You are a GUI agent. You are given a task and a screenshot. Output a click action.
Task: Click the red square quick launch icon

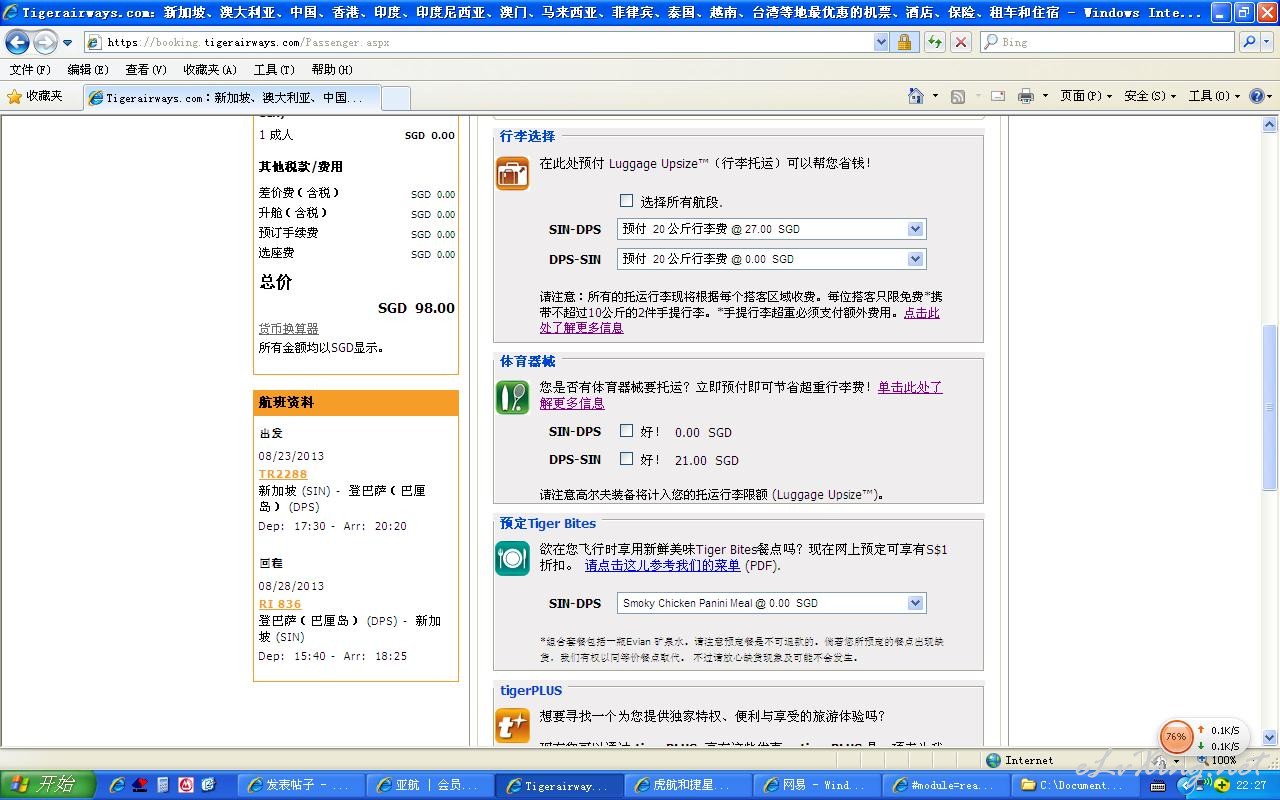point(186,785)
